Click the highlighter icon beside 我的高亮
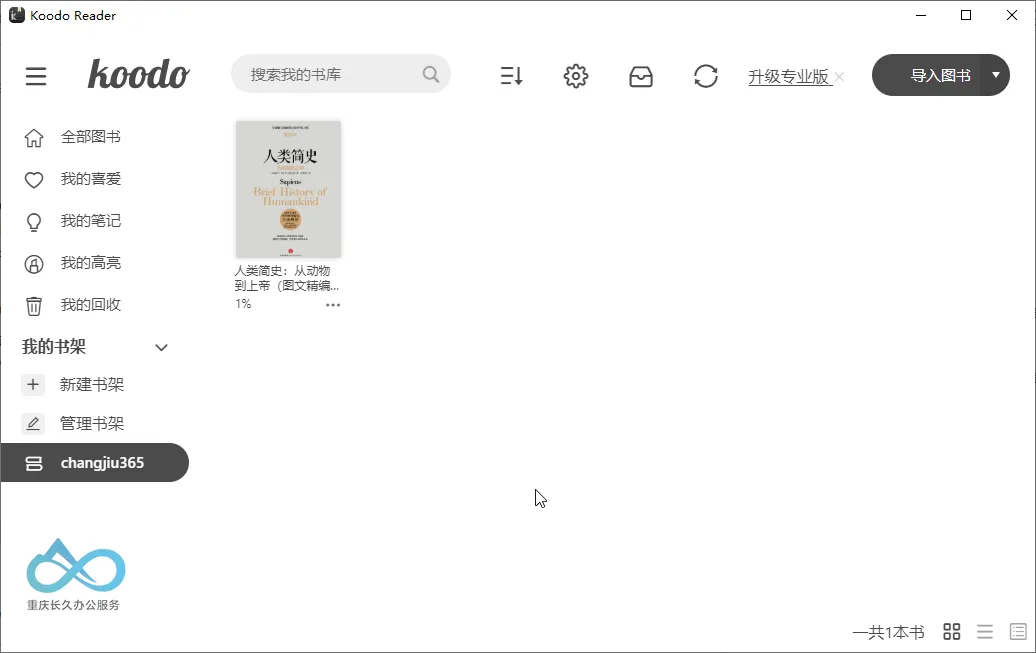This screenshot has height=653, width=1036. [x=34, y=264]
